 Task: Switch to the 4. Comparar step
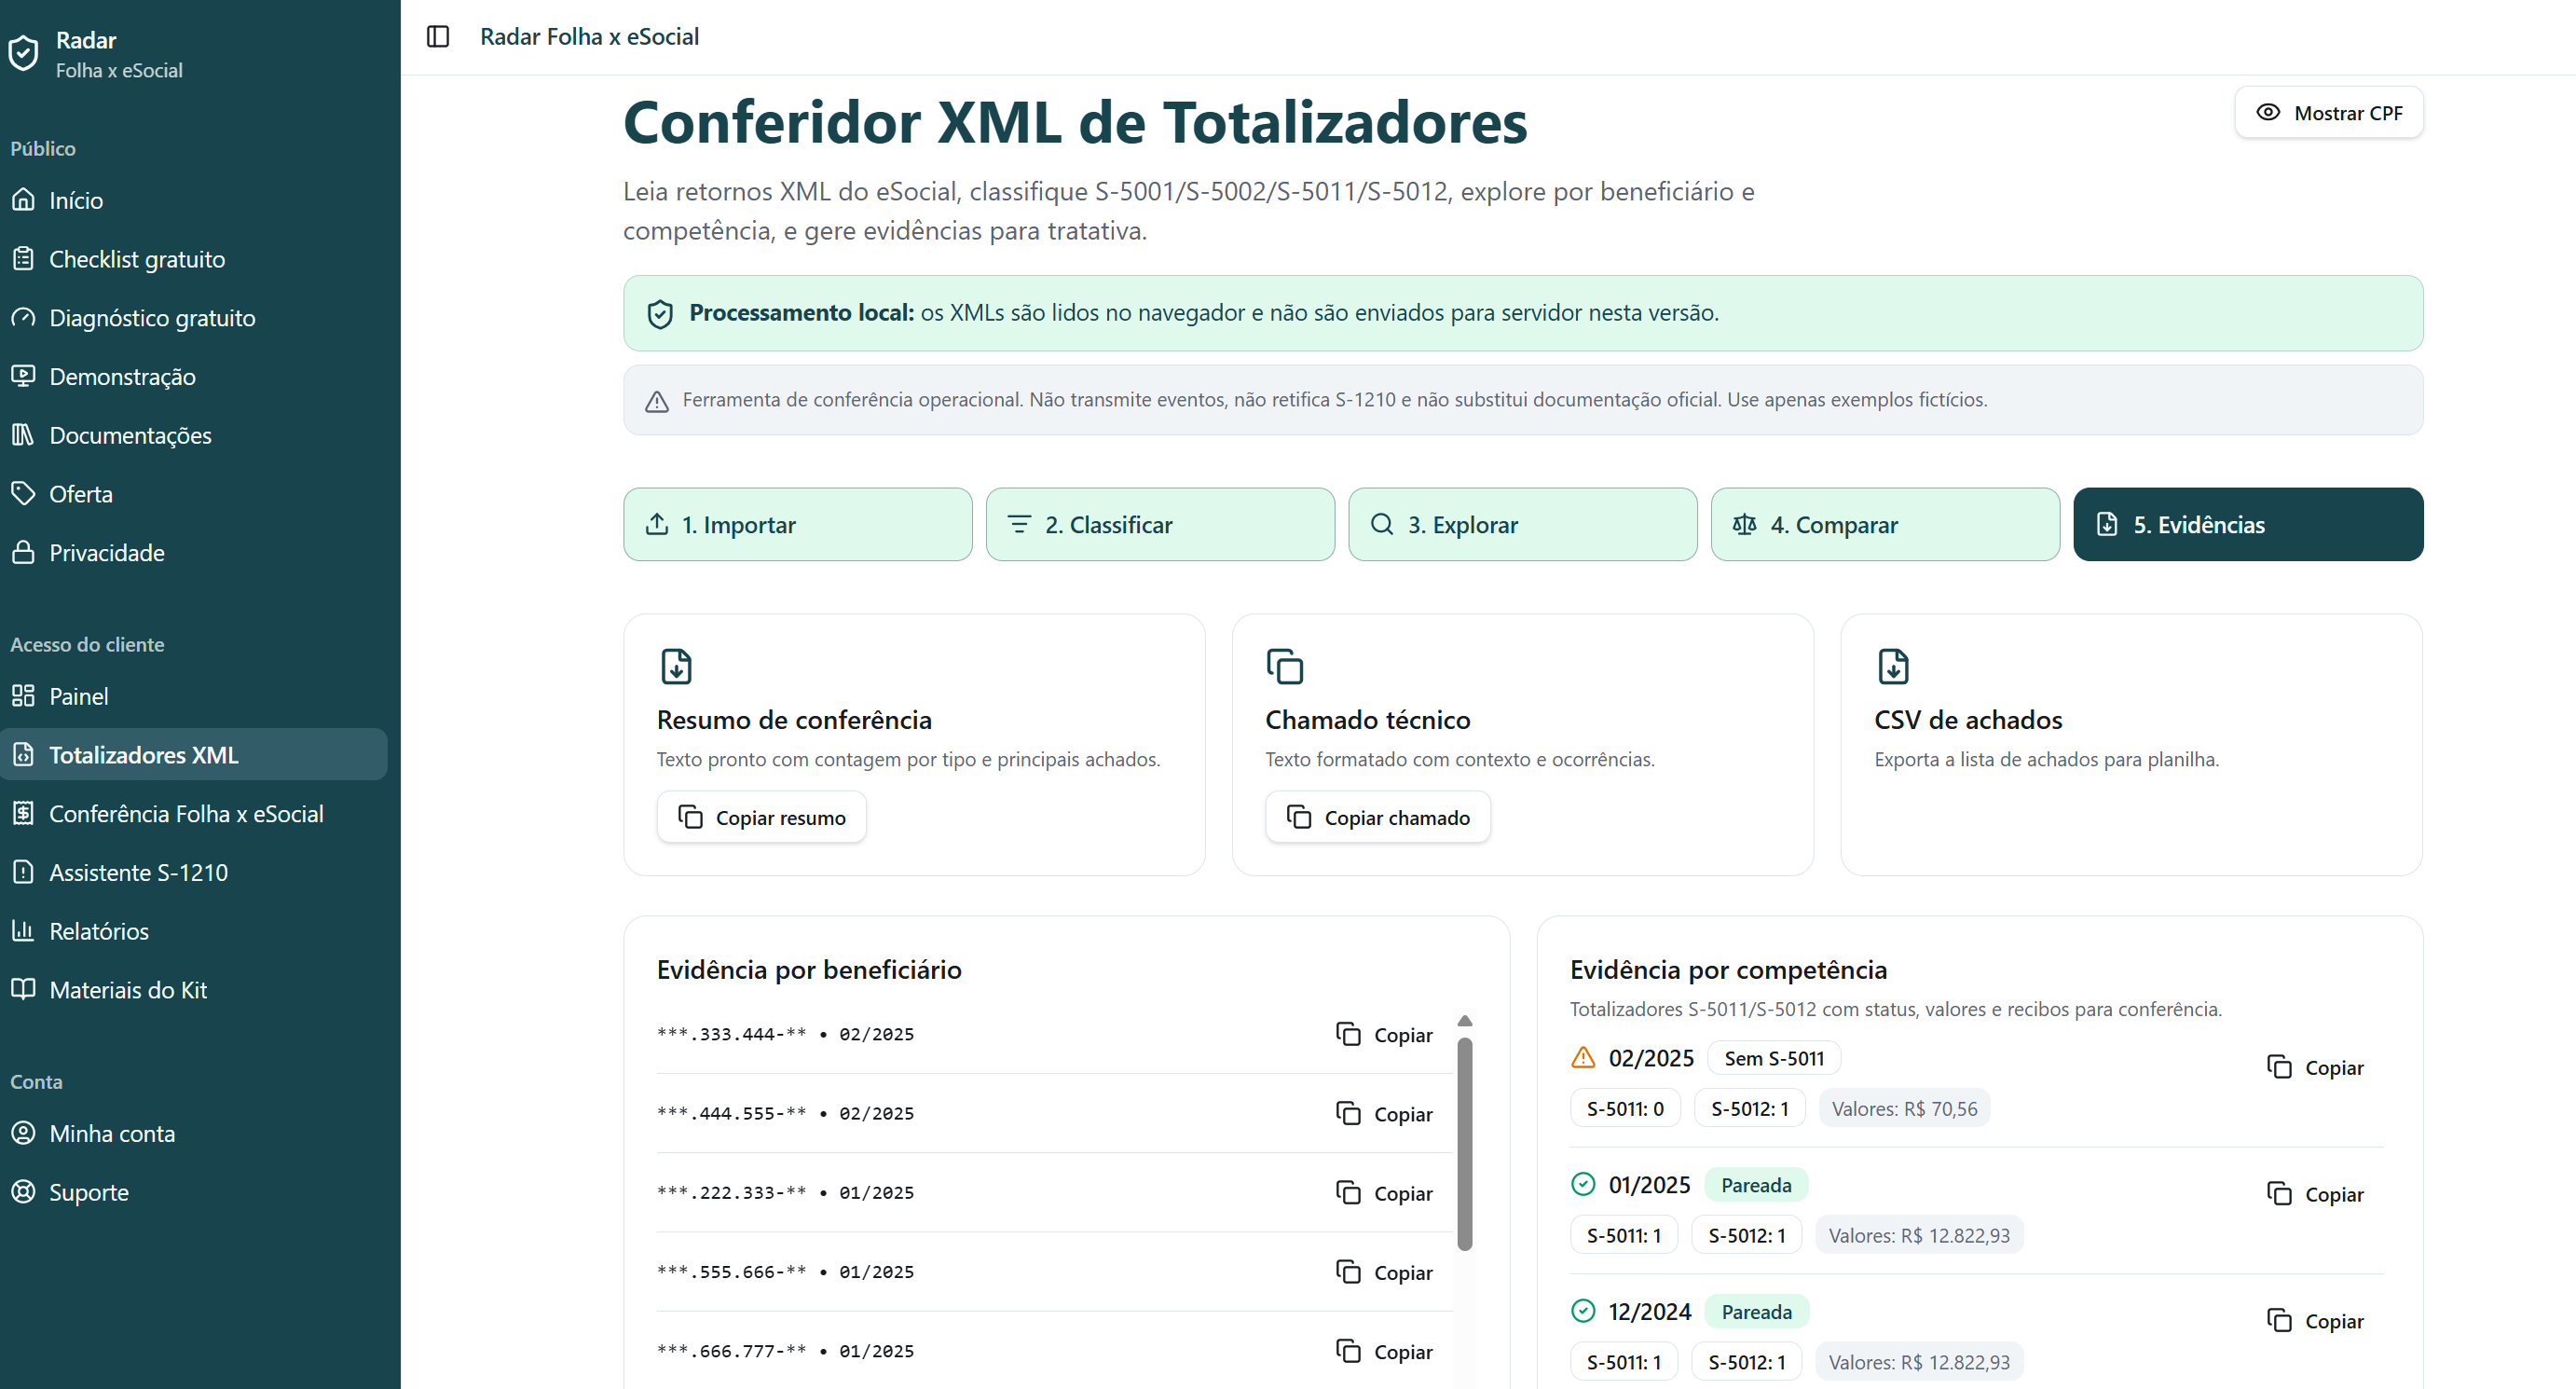click(1885, 525)
